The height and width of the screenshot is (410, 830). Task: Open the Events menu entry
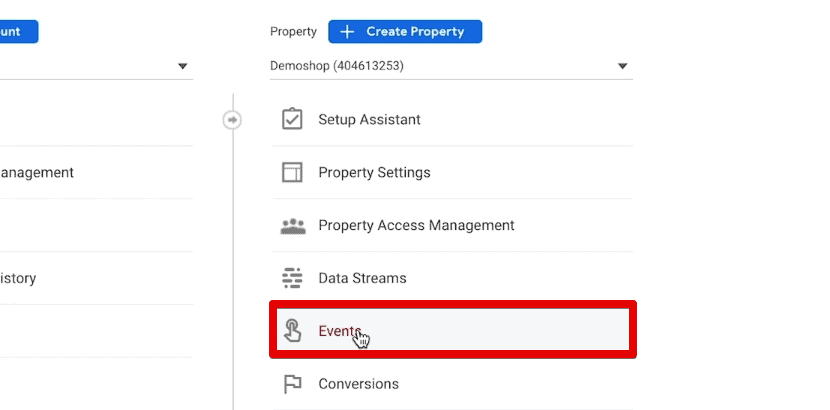click(339, 331)
